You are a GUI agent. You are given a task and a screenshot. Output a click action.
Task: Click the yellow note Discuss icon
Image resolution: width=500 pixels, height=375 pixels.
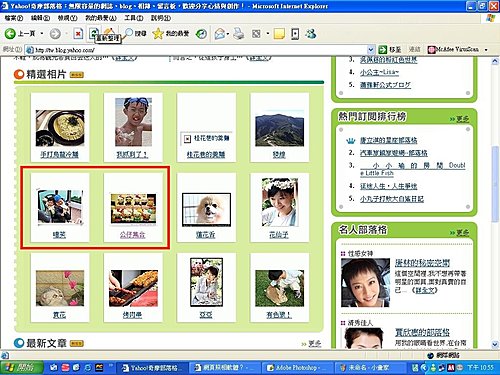click(279, 34)
